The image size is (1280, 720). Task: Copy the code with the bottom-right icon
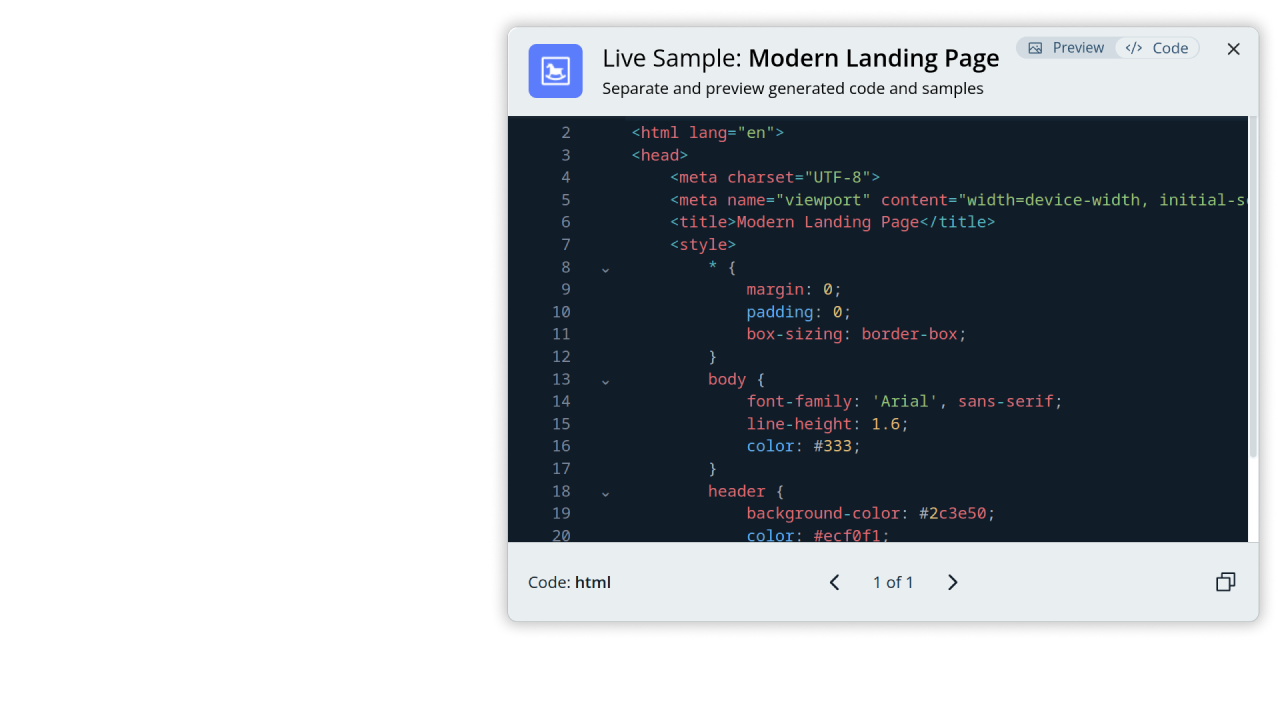1225,582
